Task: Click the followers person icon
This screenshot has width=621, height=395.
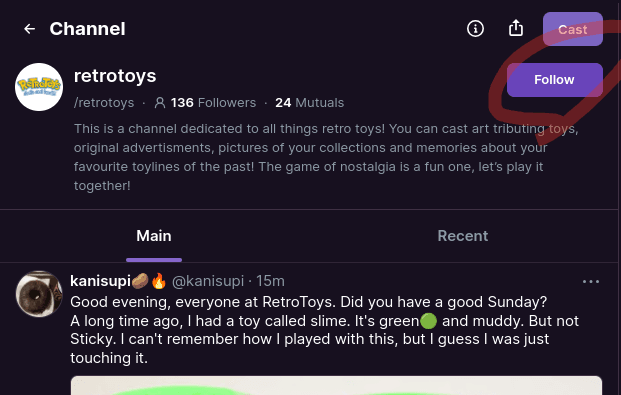Action: [160, 103]
